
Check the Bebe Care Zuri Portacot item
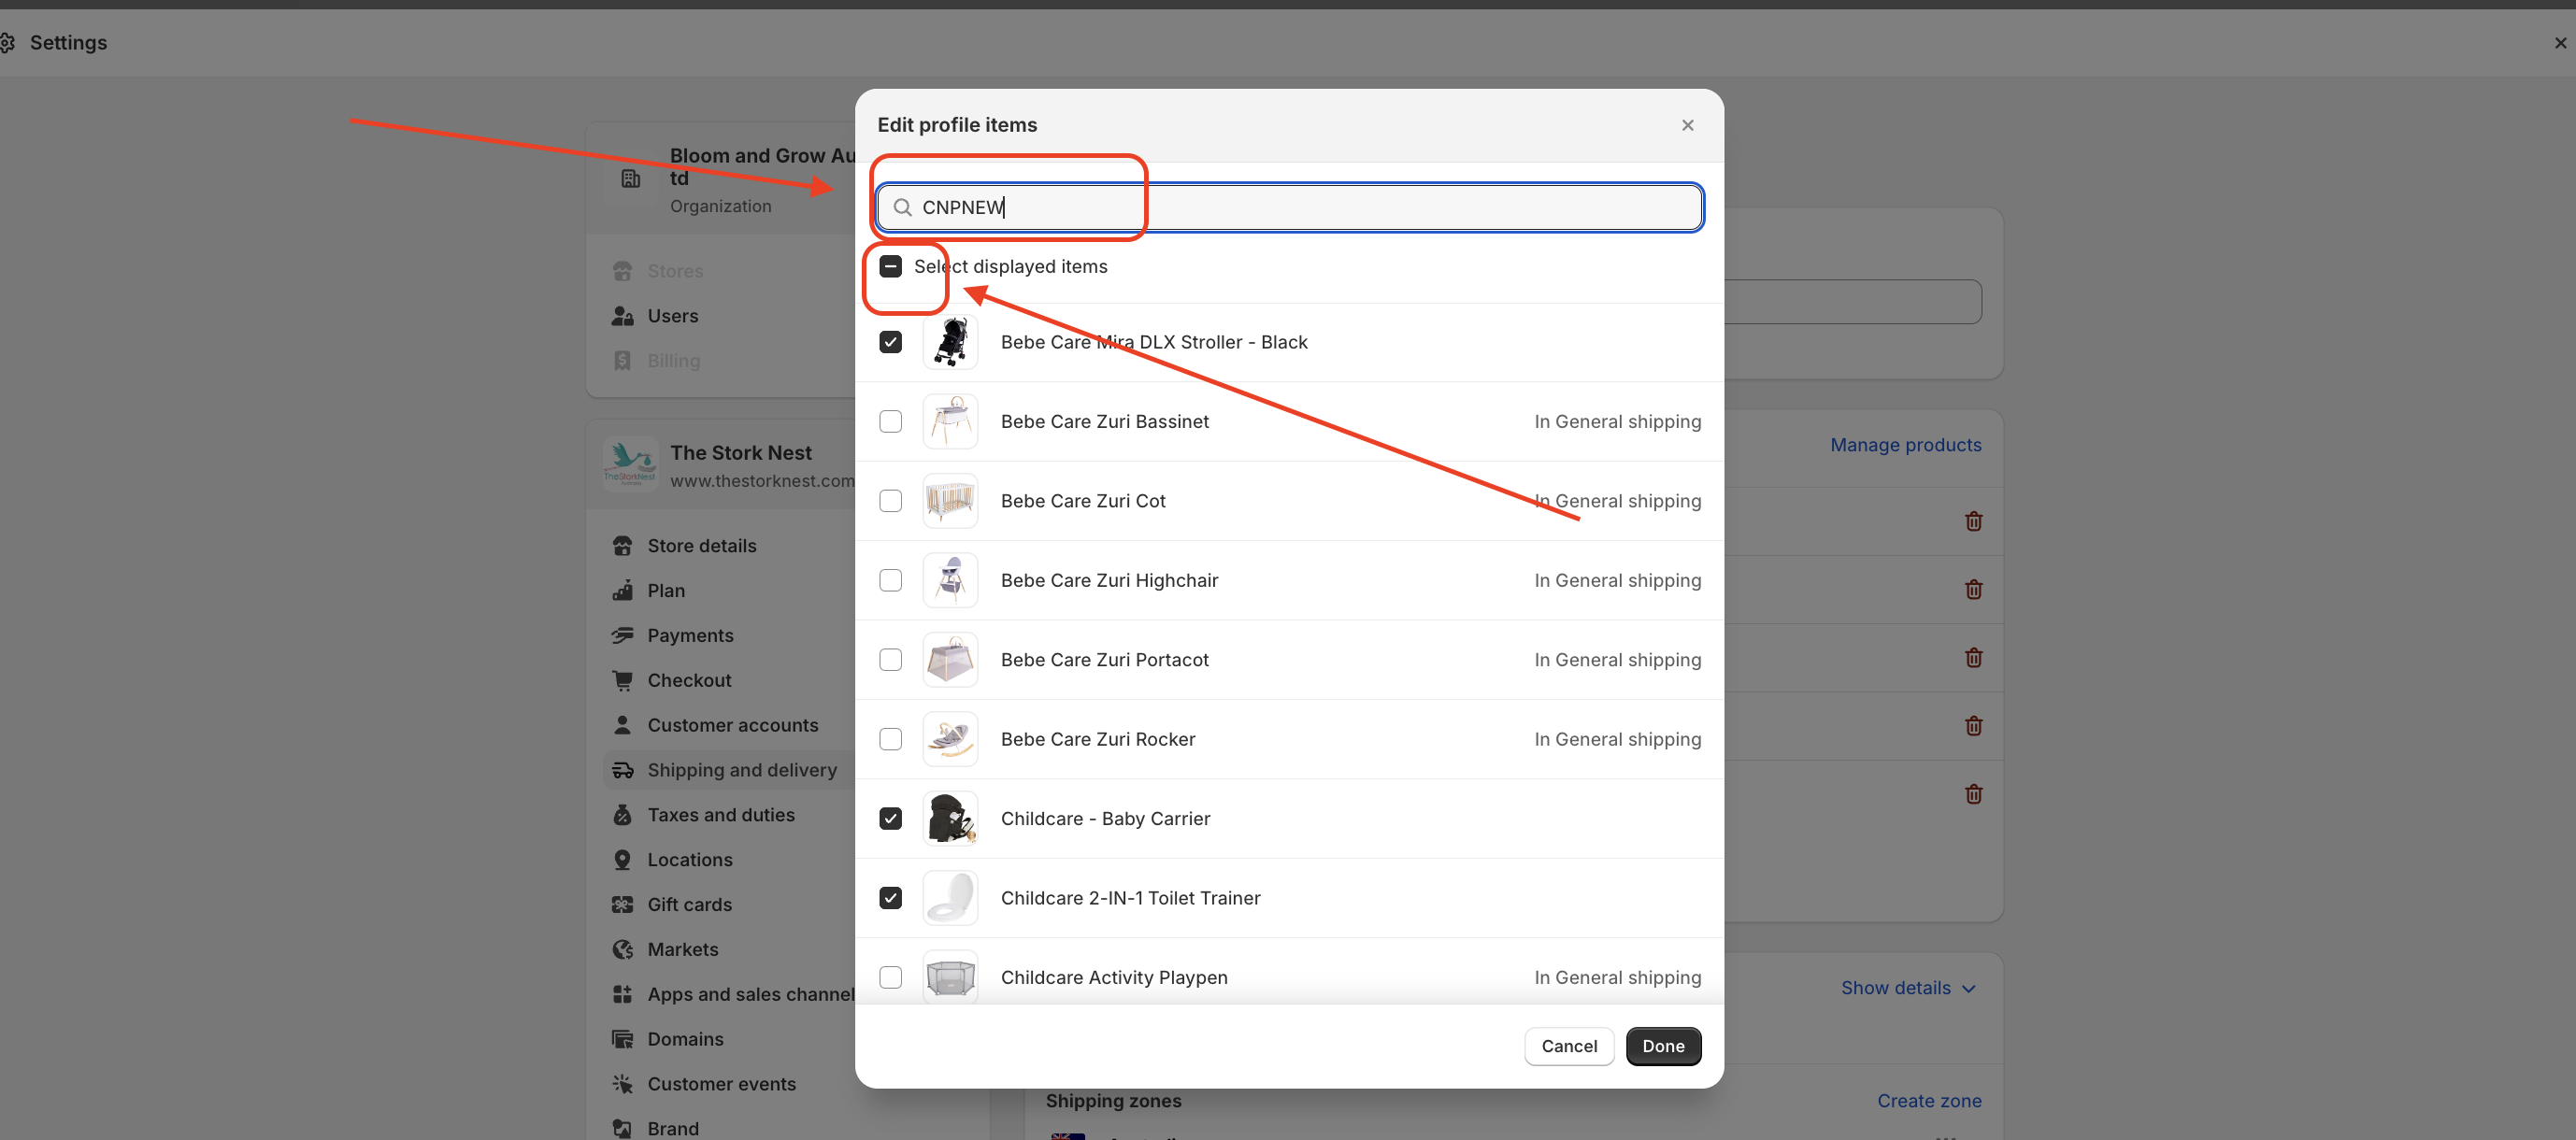(890, 660)
